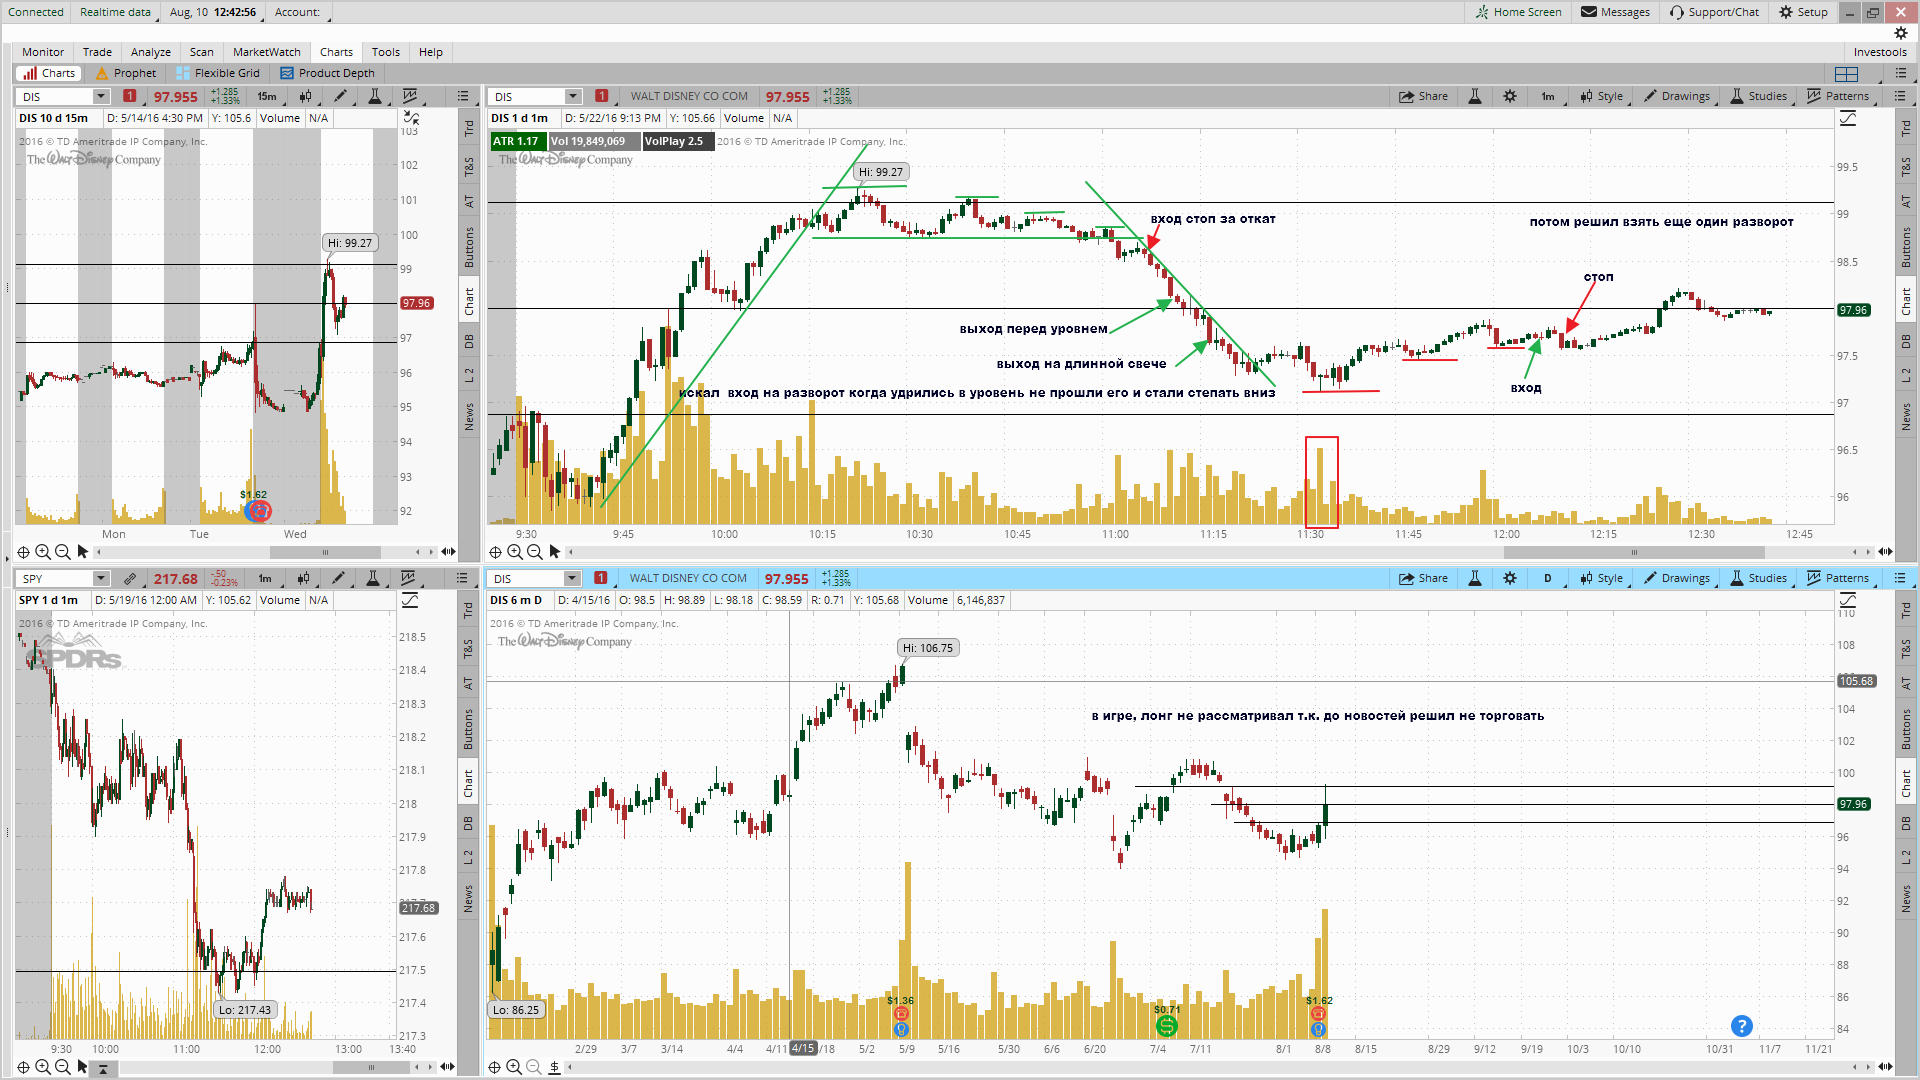
Task: Select the Tools tab
Action: coord(386,52)
